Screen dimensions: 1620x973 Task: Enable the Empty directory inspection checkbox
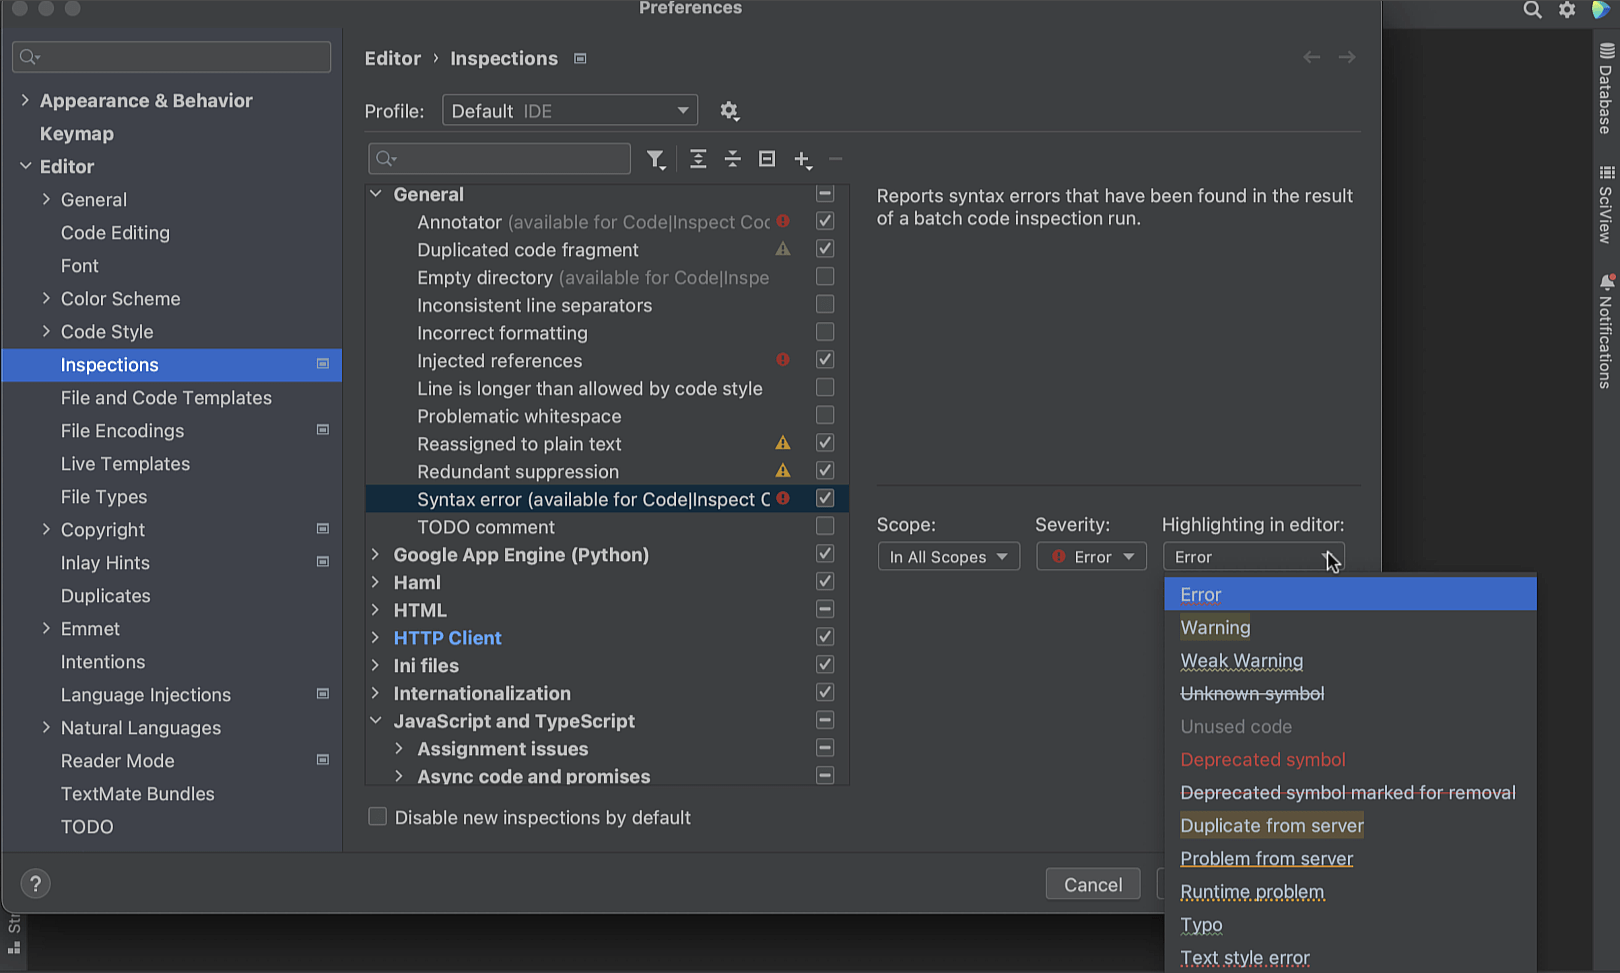825,277
